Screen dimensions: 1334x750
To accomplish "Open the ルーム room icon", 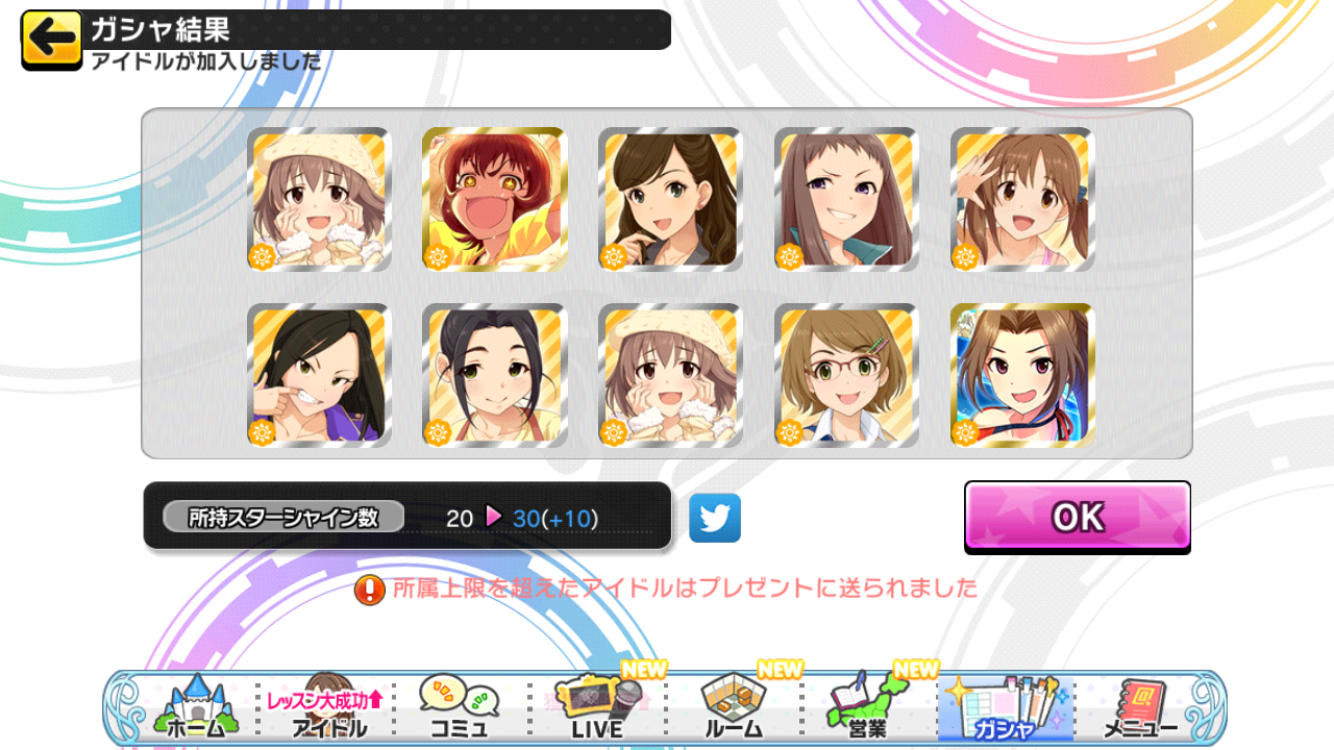I will [732, 707].
